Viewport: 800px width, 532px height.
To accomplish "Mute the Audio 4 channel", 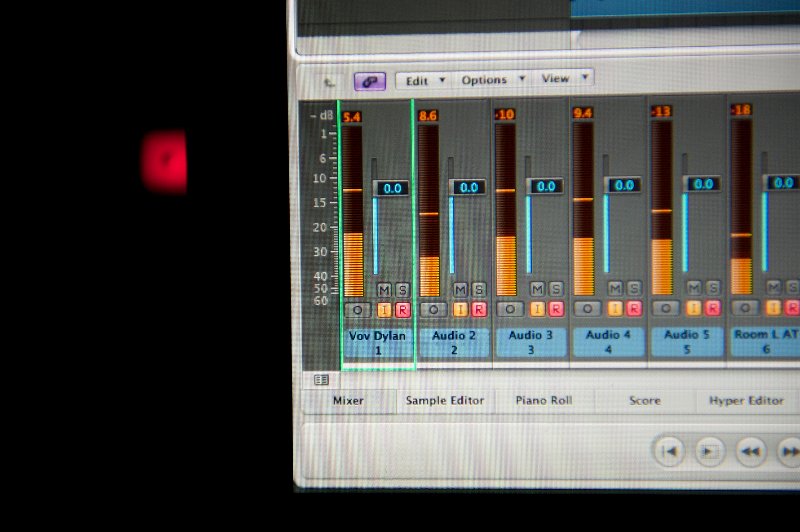I will tap(615, 289).
